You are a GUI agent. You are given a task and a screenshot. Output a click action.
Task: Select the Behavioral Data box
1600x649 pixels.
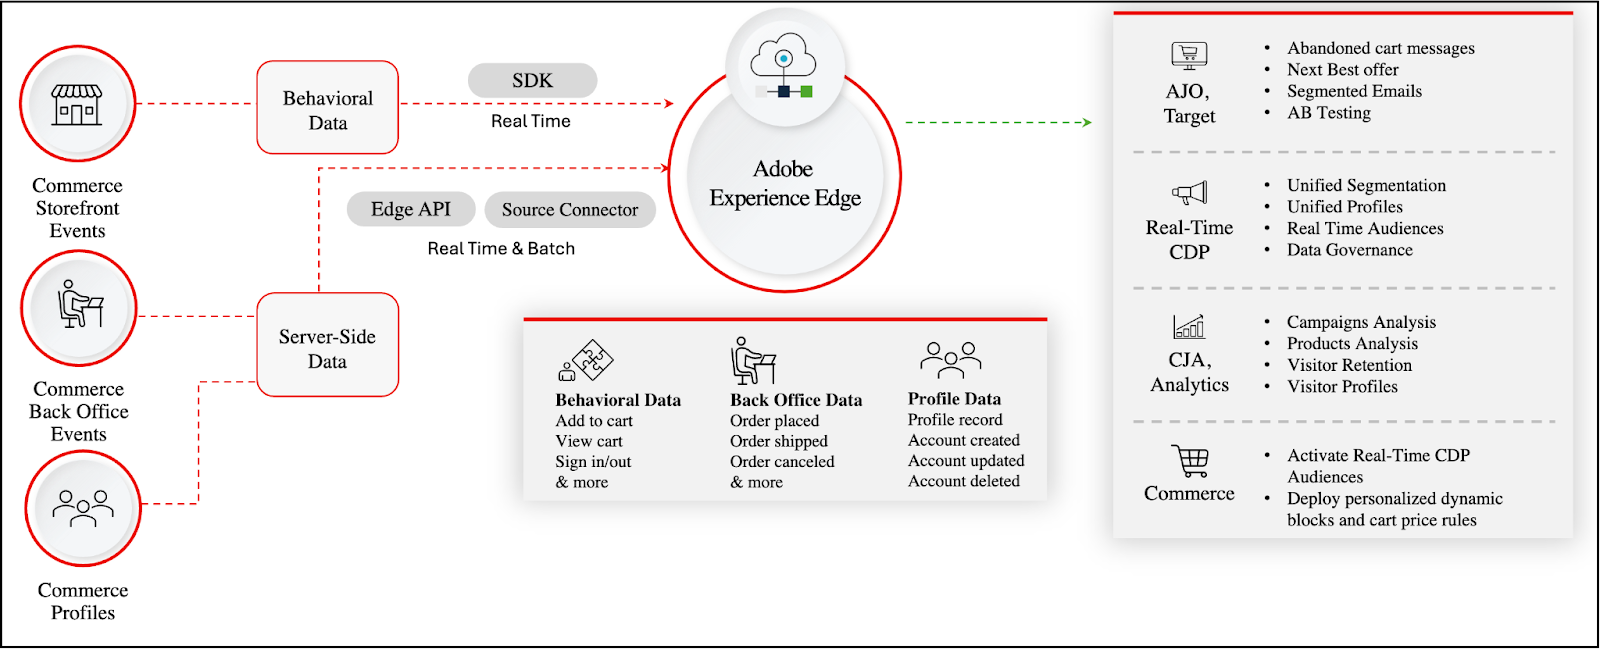(328, 108)
